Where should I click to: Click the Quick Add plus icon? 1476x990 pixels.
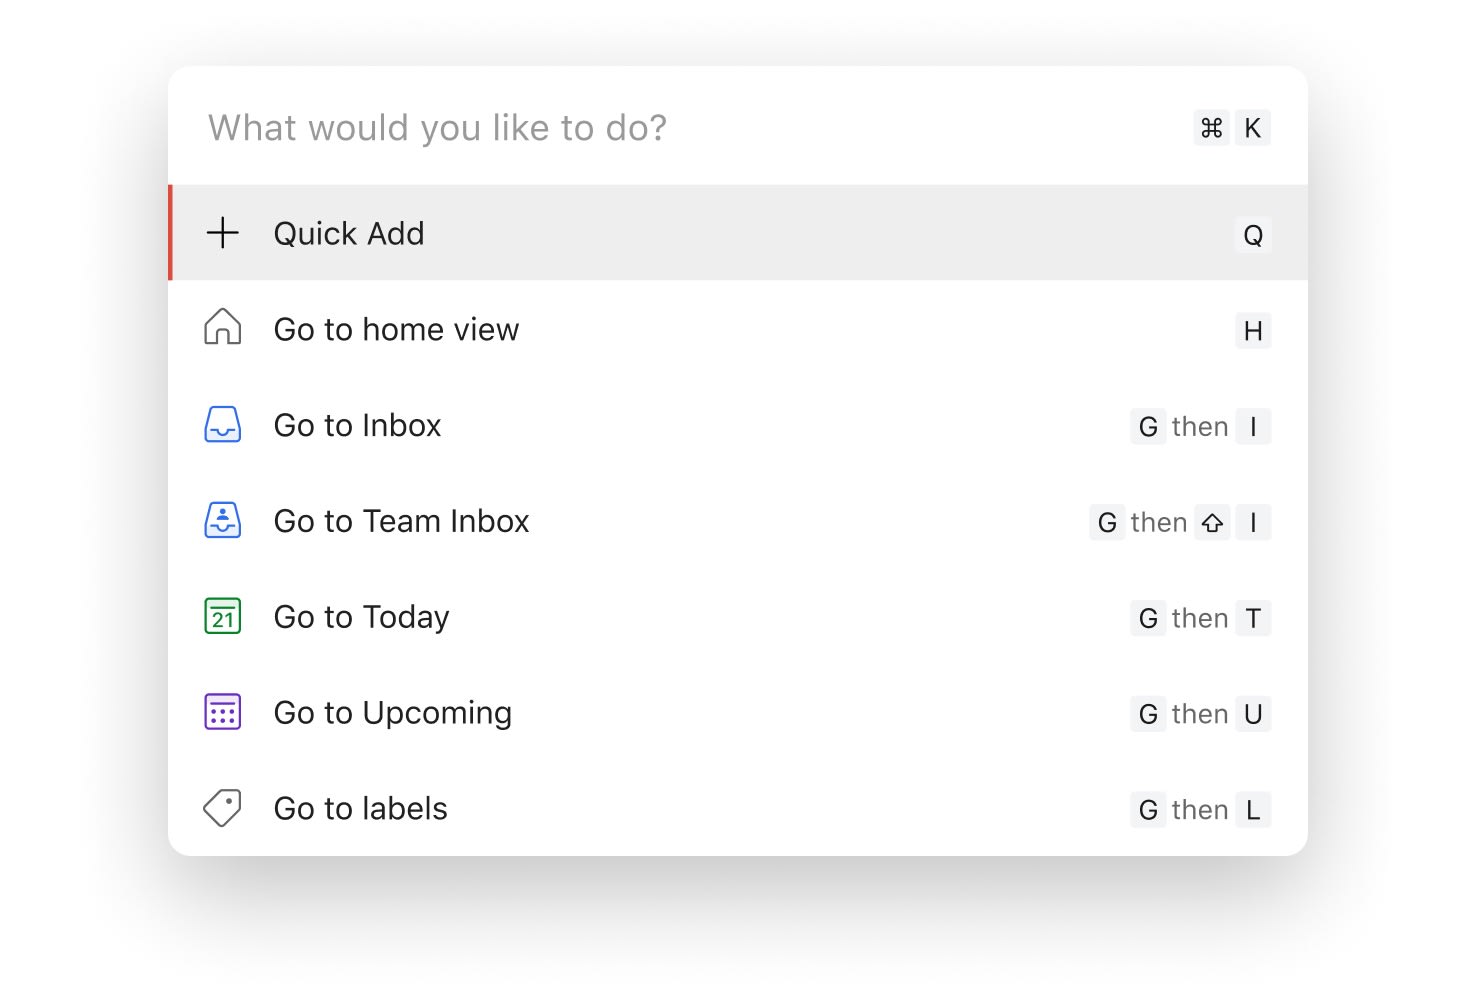[222, 233]
